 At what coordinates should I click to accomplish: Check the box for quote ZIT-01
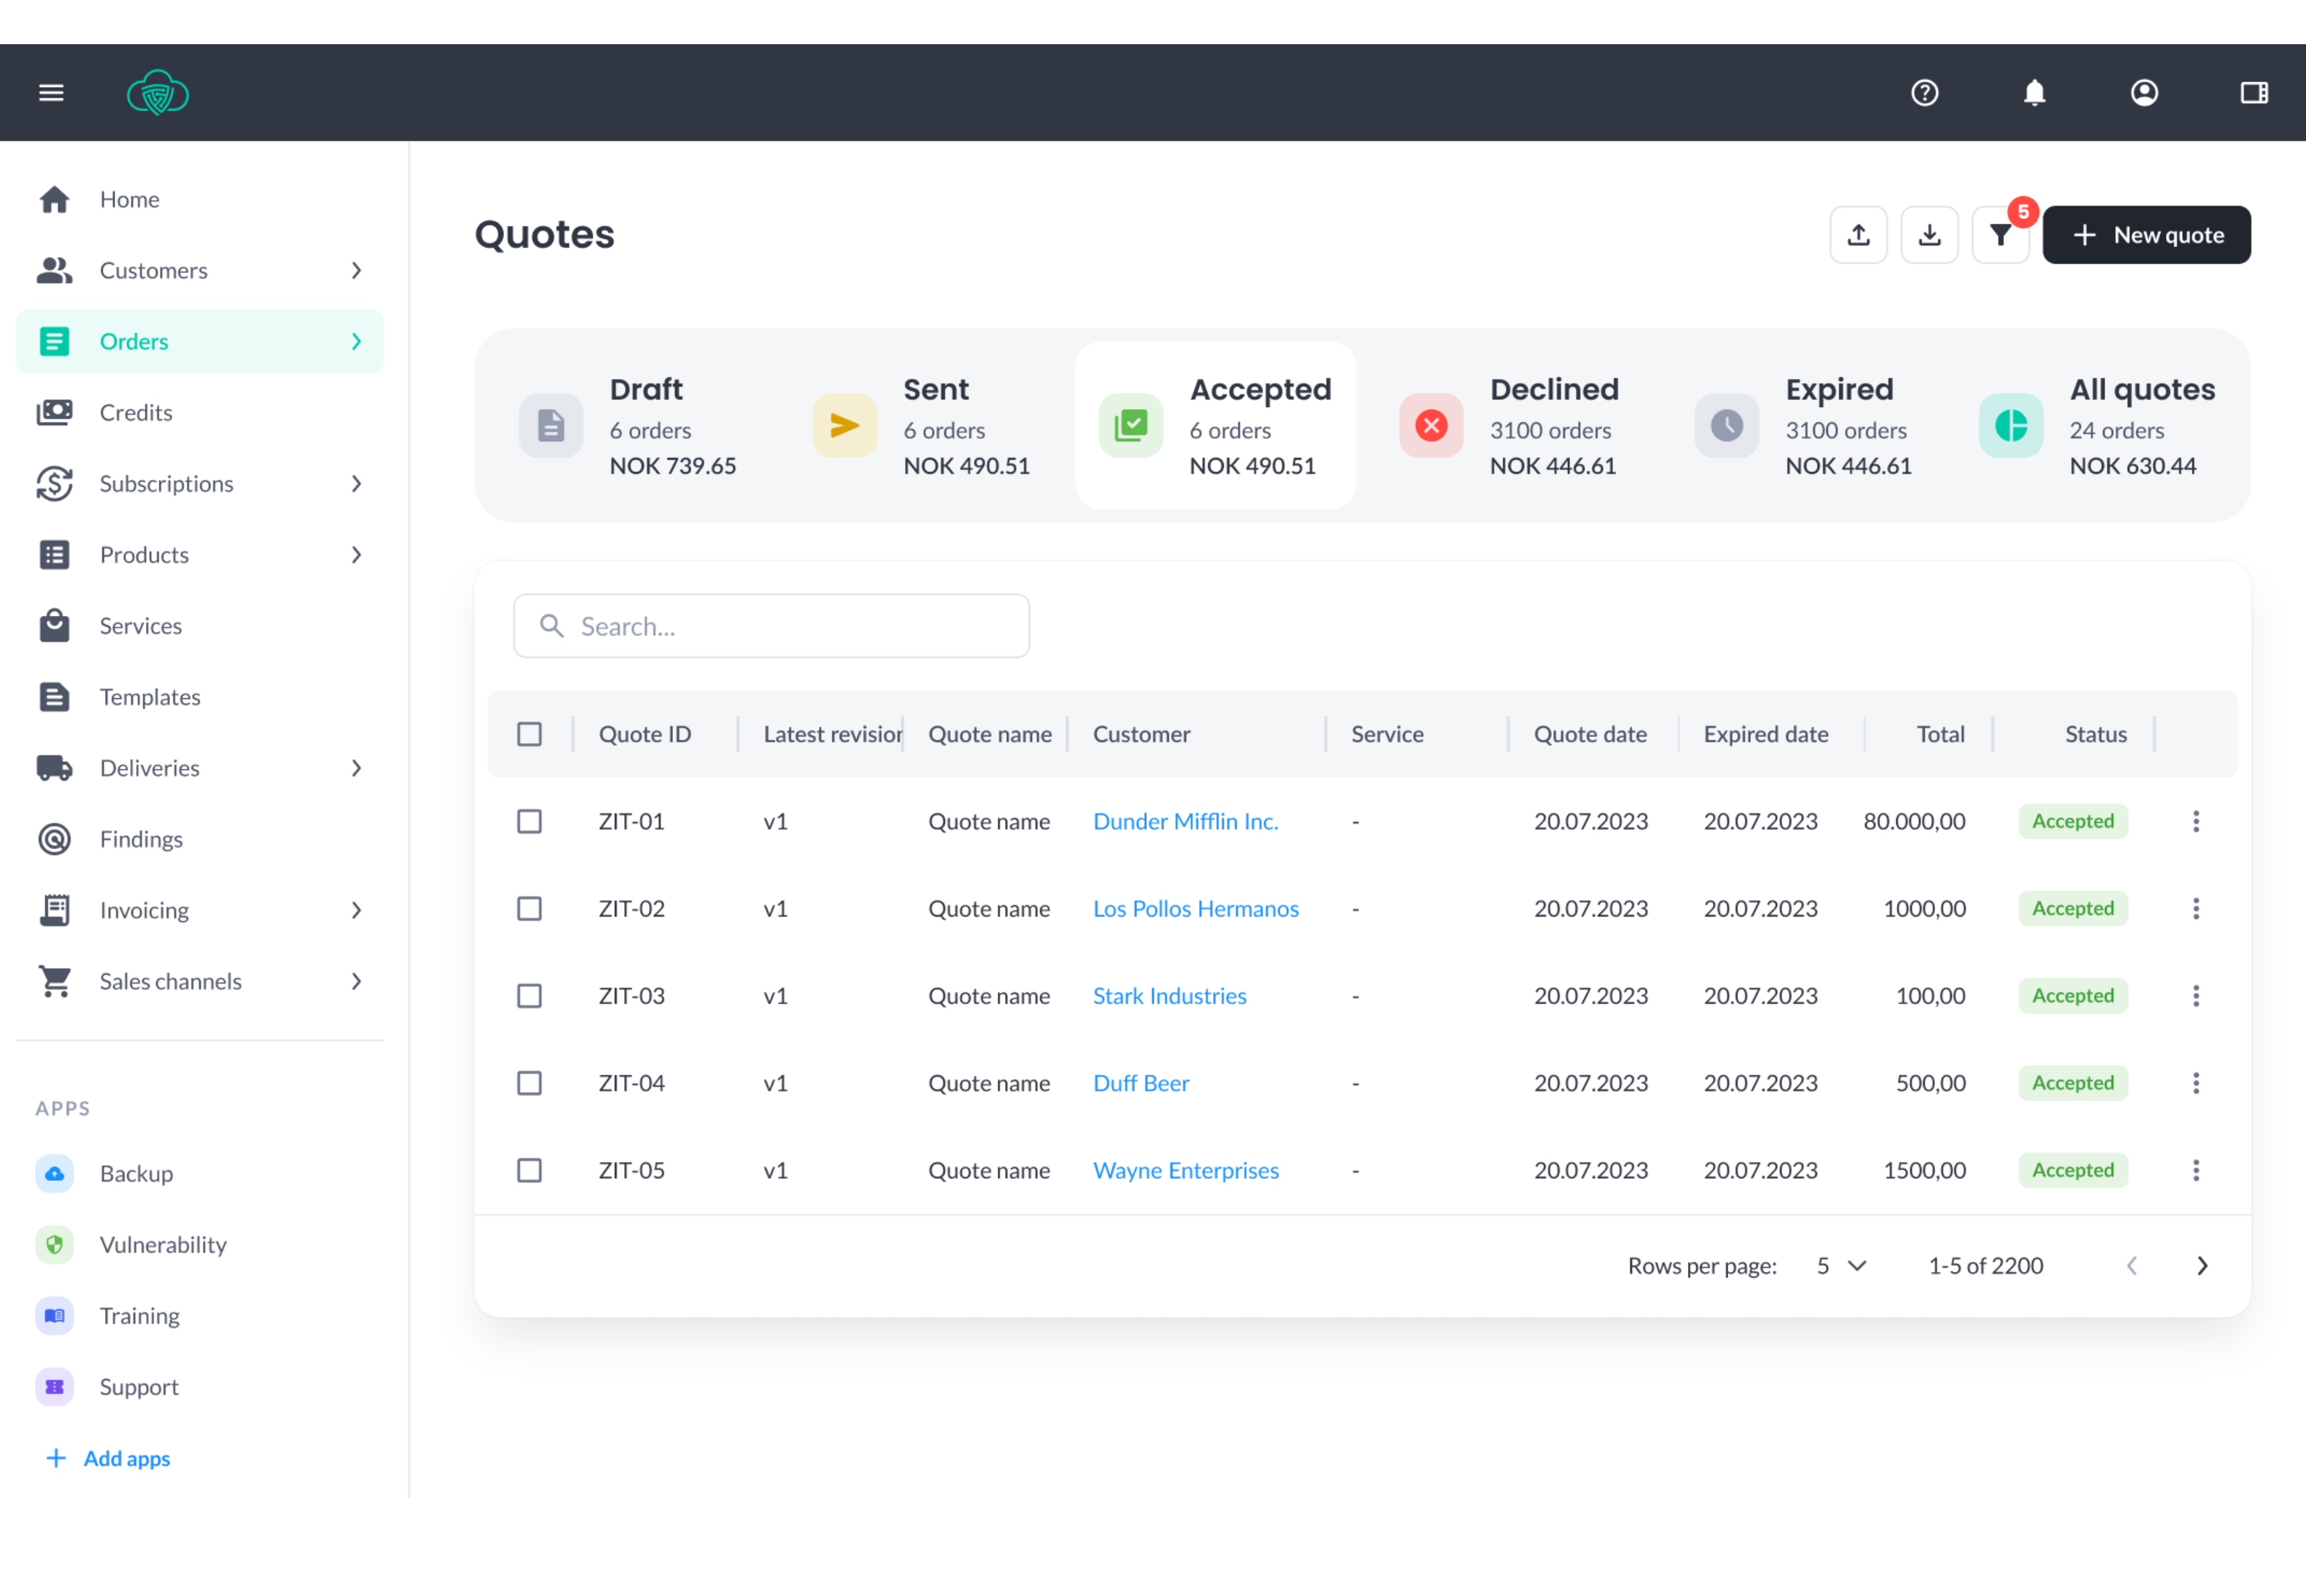(x=529, y=821)
